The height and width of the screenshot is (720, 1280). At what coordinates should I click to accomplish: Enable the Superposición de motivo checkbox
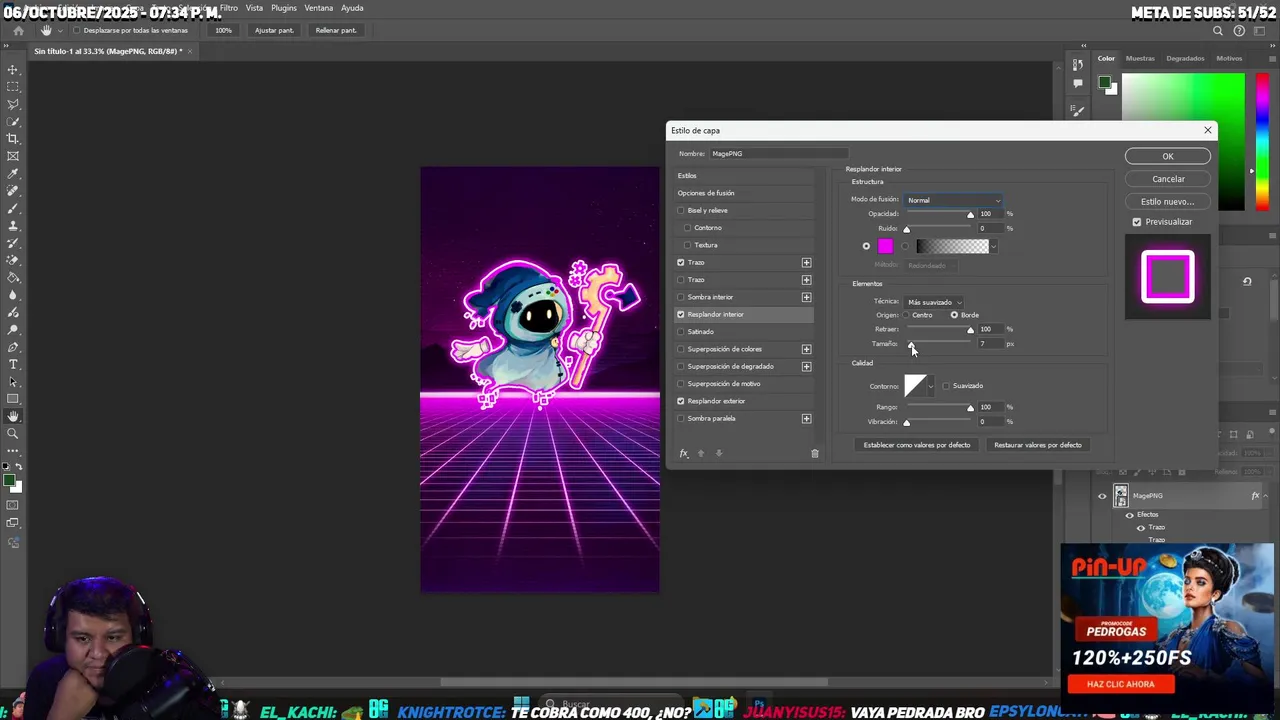(x=681, y=384)
